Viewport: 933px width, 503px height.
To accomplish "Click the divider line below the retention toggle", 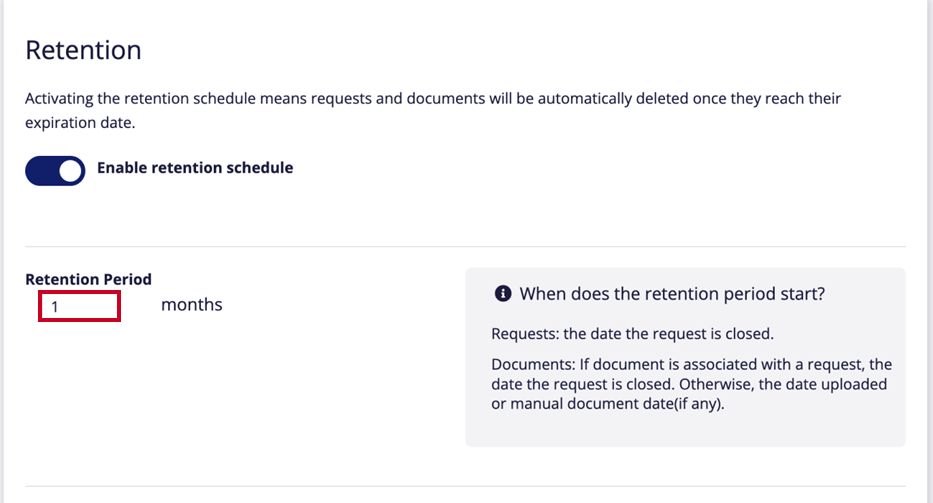I will 465,246.
